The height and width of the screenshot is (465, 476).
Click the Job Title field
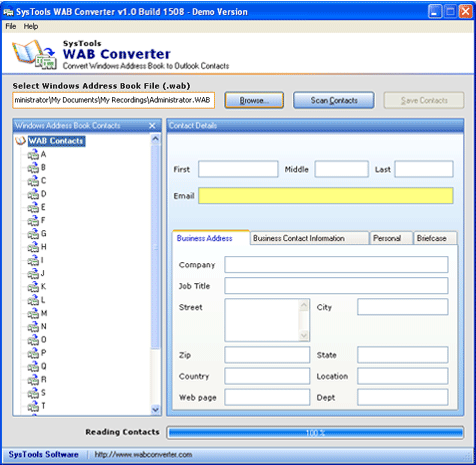point(336,286)
